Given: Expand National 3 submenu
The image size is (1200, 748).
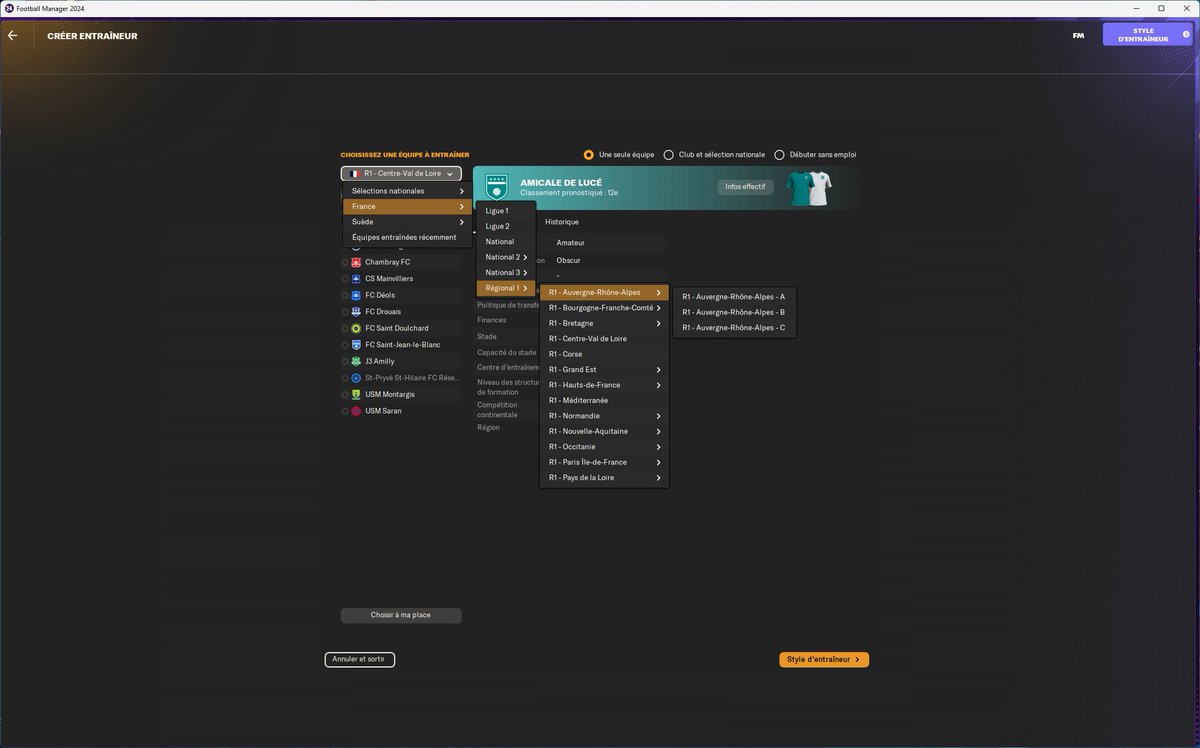Looking at the screenshot, I should [x=506, y=273].
